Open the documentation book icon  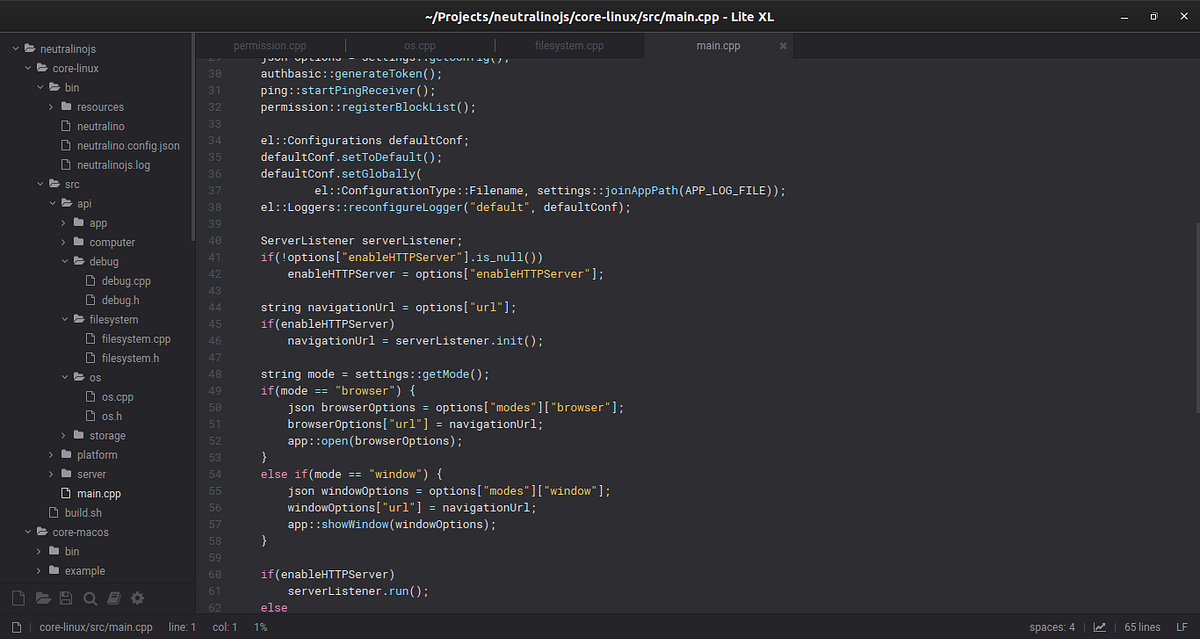click(113, 597)
